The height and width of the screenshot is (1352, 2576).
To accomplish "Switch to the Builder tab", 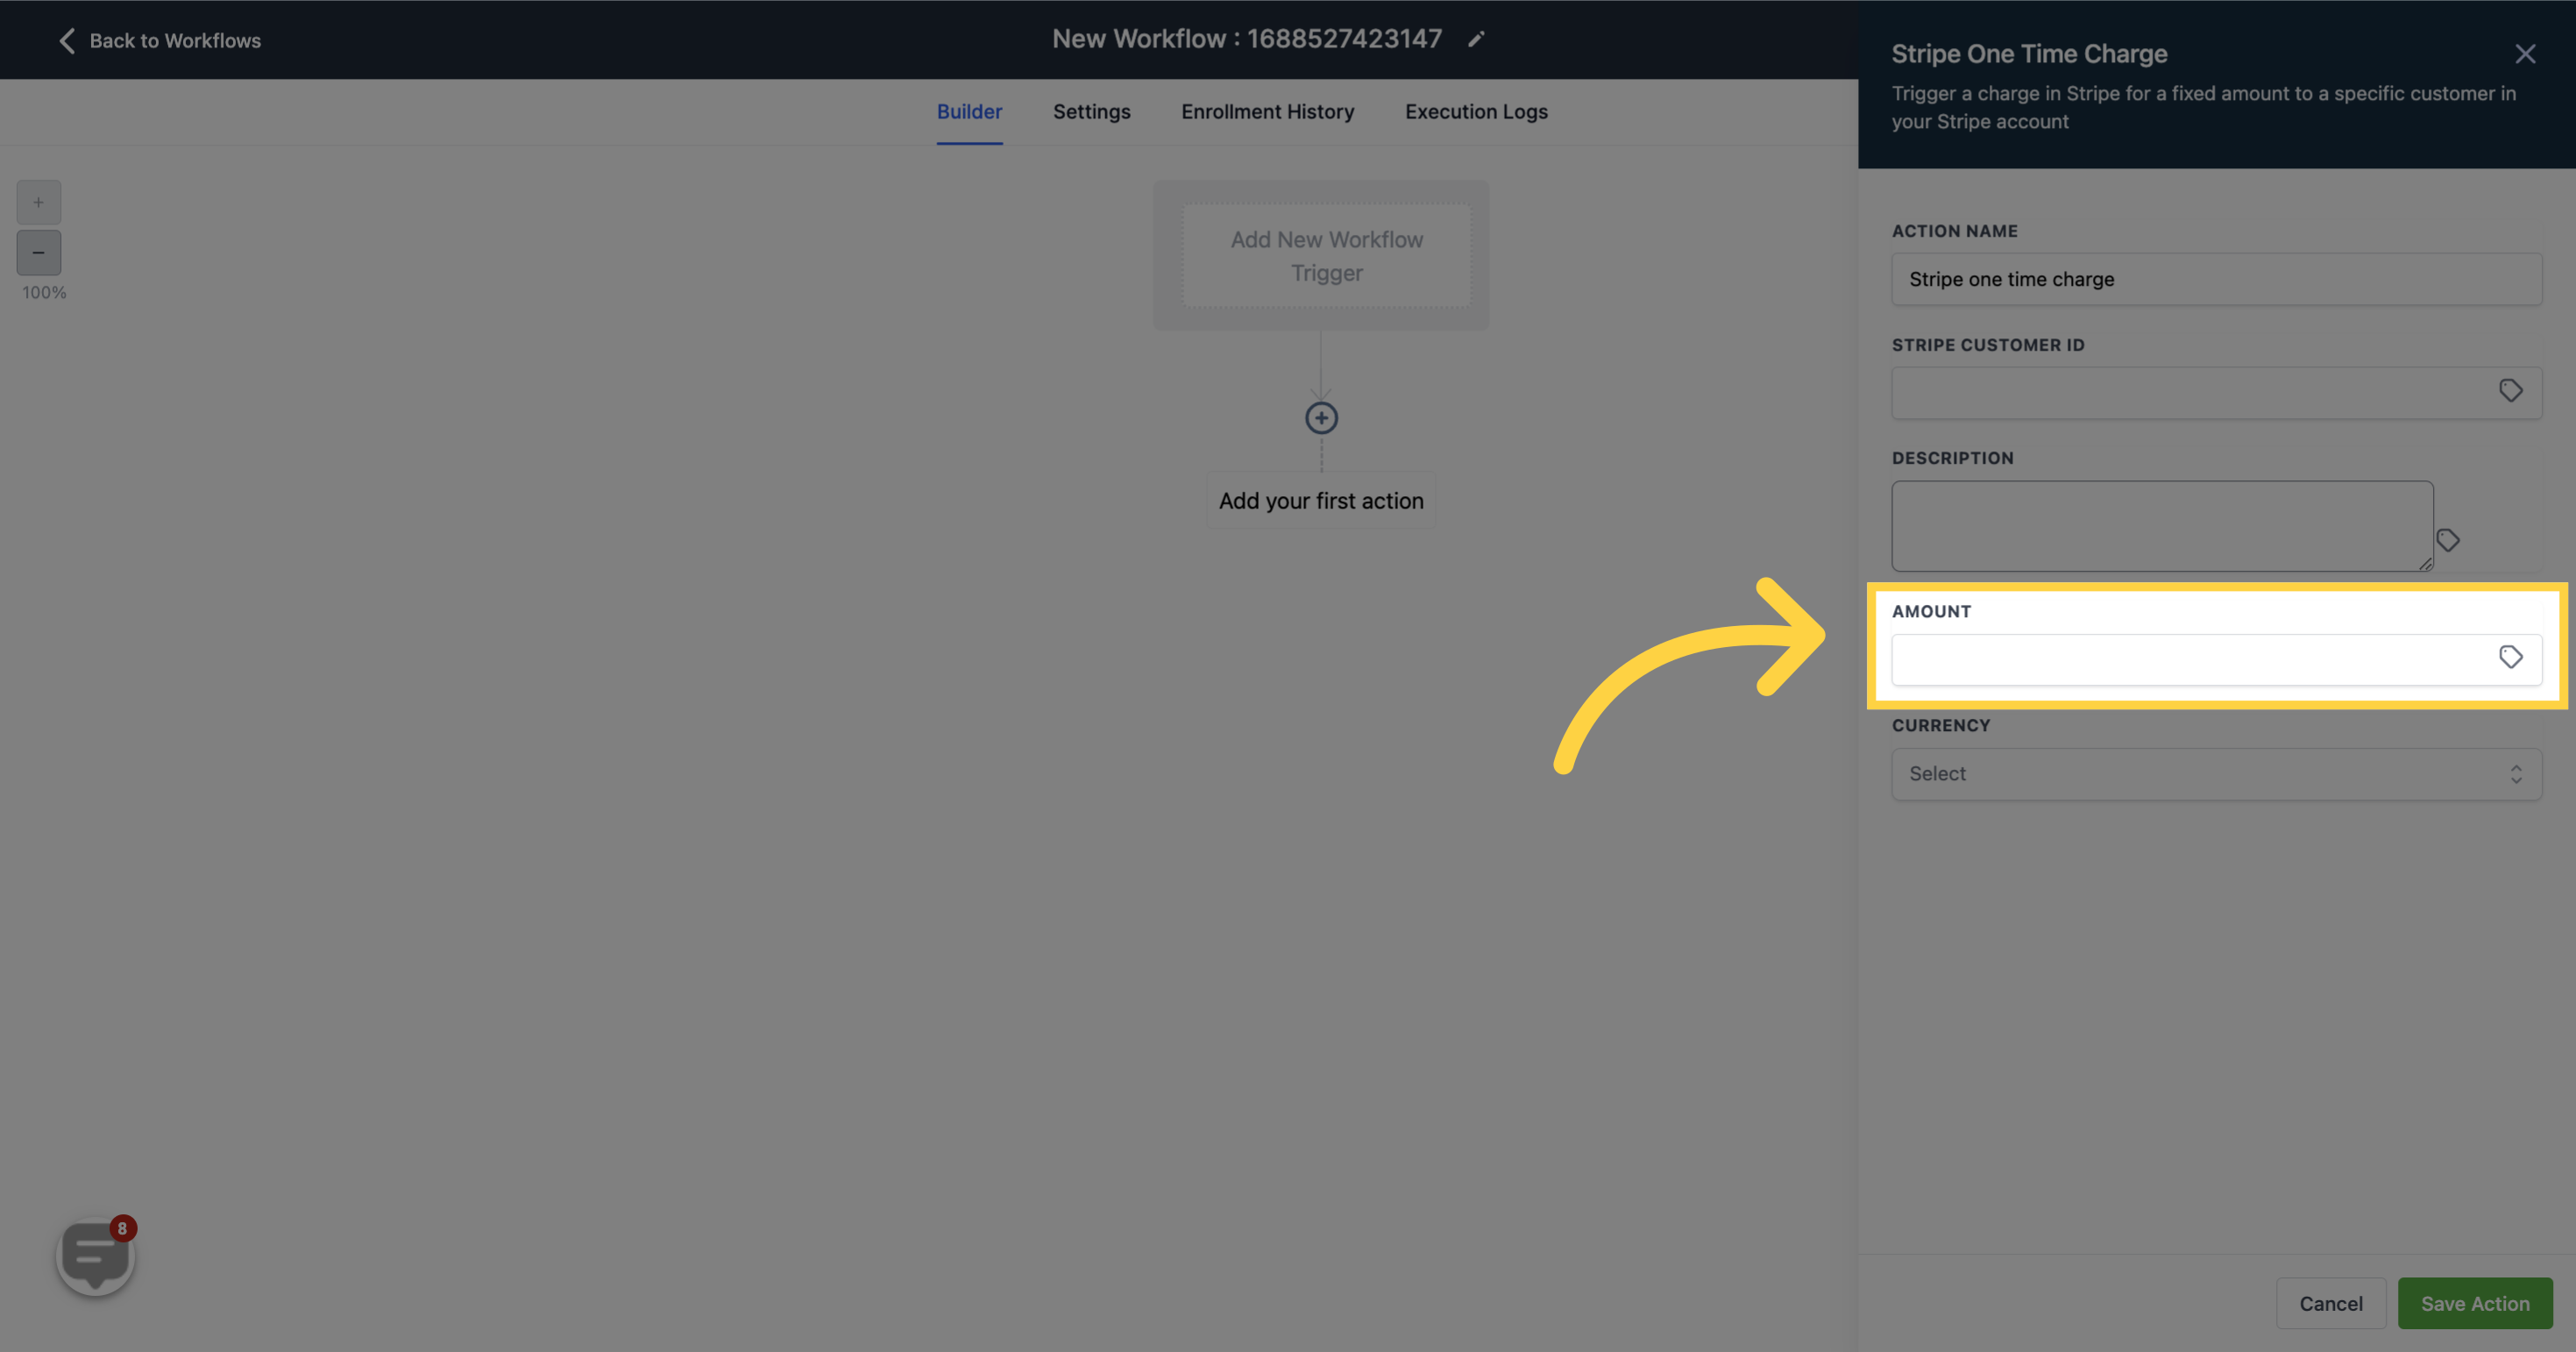I will click(969, 112).
